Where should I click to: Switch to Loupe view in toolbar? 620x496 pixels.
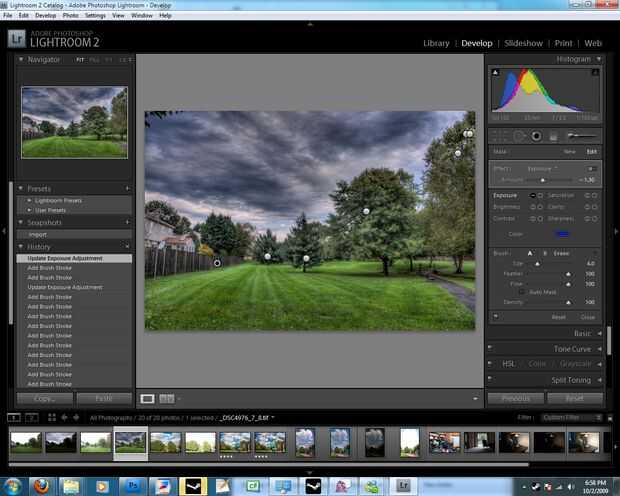click(x=147, y=399)
